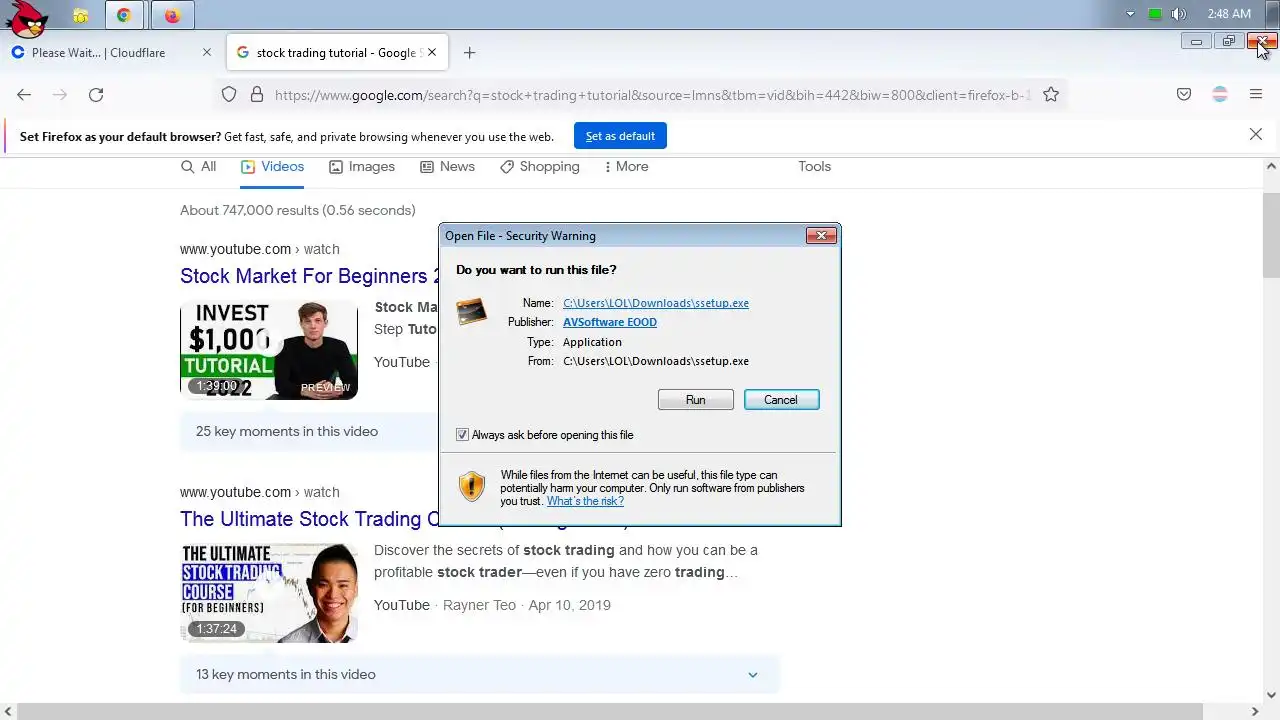Close the Please Wait Cloudflare tab
The height and width of the screenshot is (720, 1280).
point(206,52)
